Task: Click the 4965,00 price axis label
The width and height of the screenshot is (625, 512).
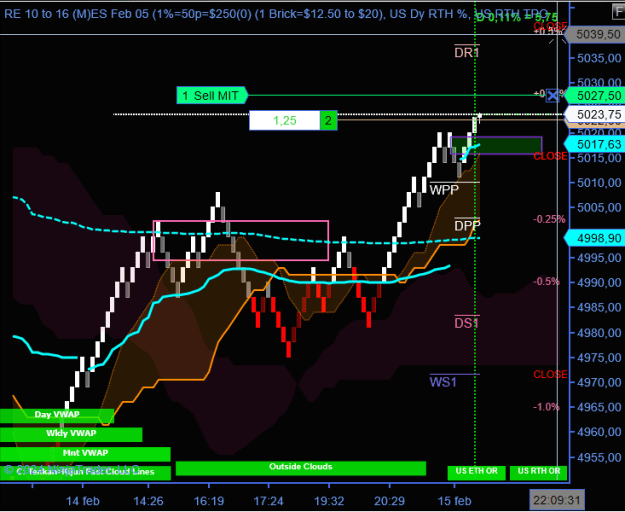Action: 599,407
